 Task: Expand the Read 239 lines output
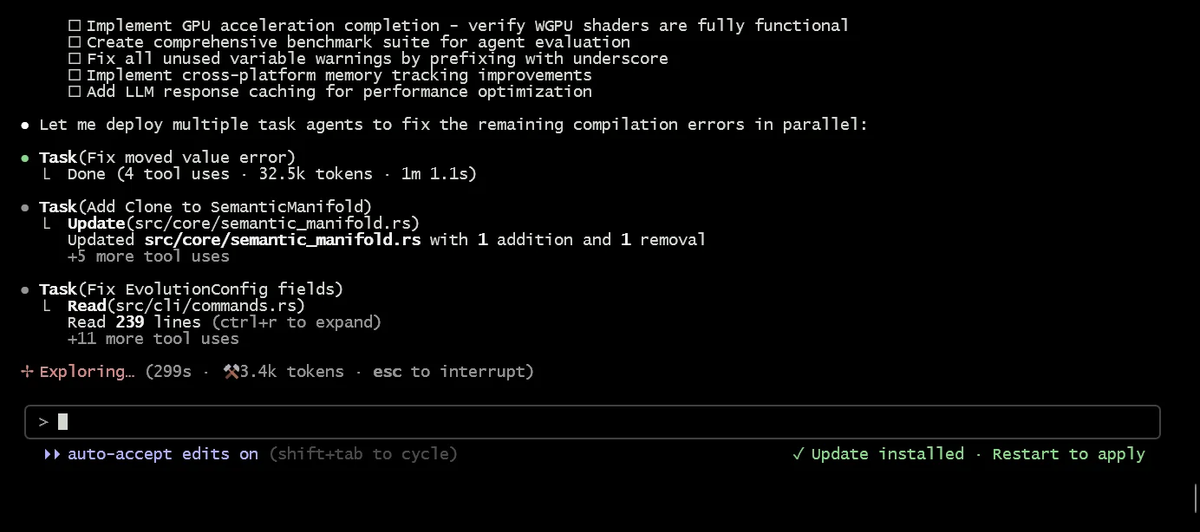point(224,322)
